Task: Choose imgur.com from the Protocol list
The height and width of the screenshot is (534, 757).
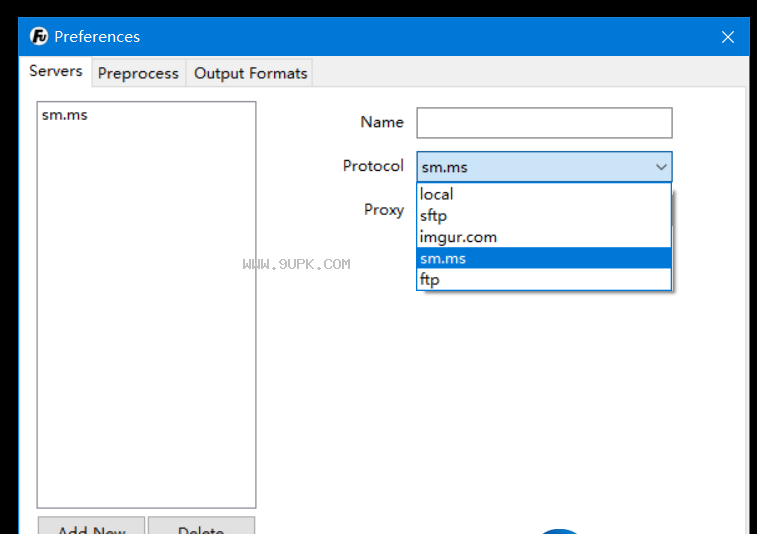Action: [x=544, y=237]
